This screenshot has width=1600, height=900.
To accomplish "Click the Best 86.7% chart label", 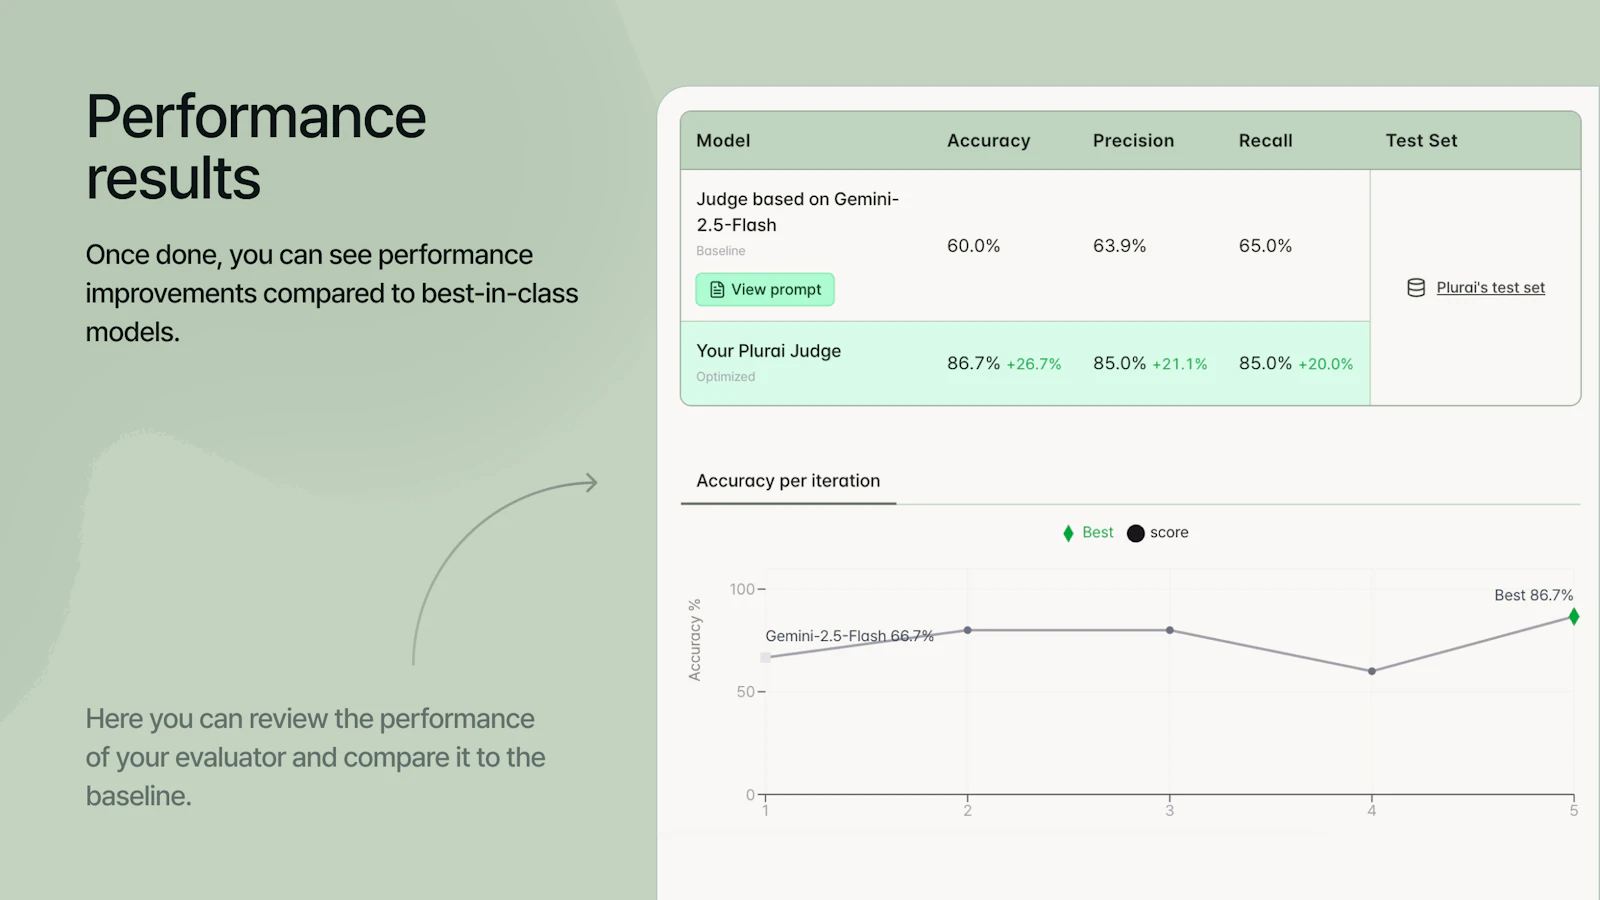I will [x=1533, y=595].
